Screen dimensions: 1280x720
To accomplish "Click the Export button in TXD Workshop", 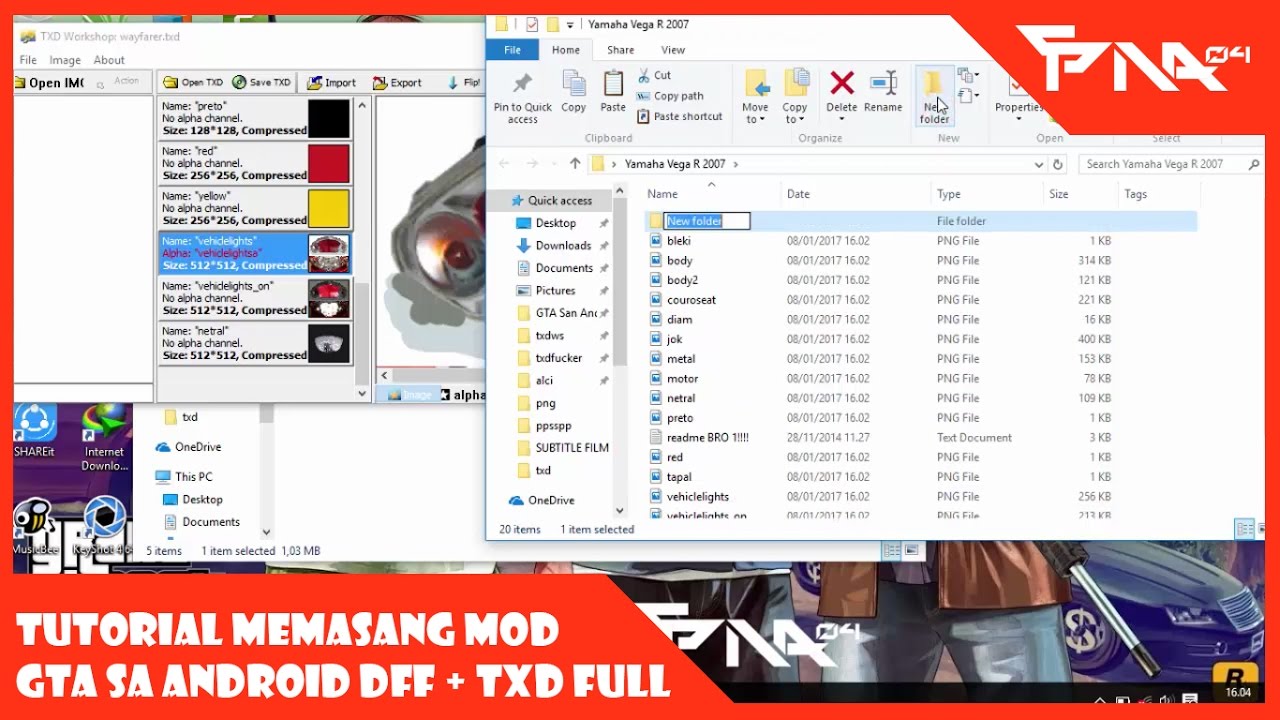I will [397, 82].
